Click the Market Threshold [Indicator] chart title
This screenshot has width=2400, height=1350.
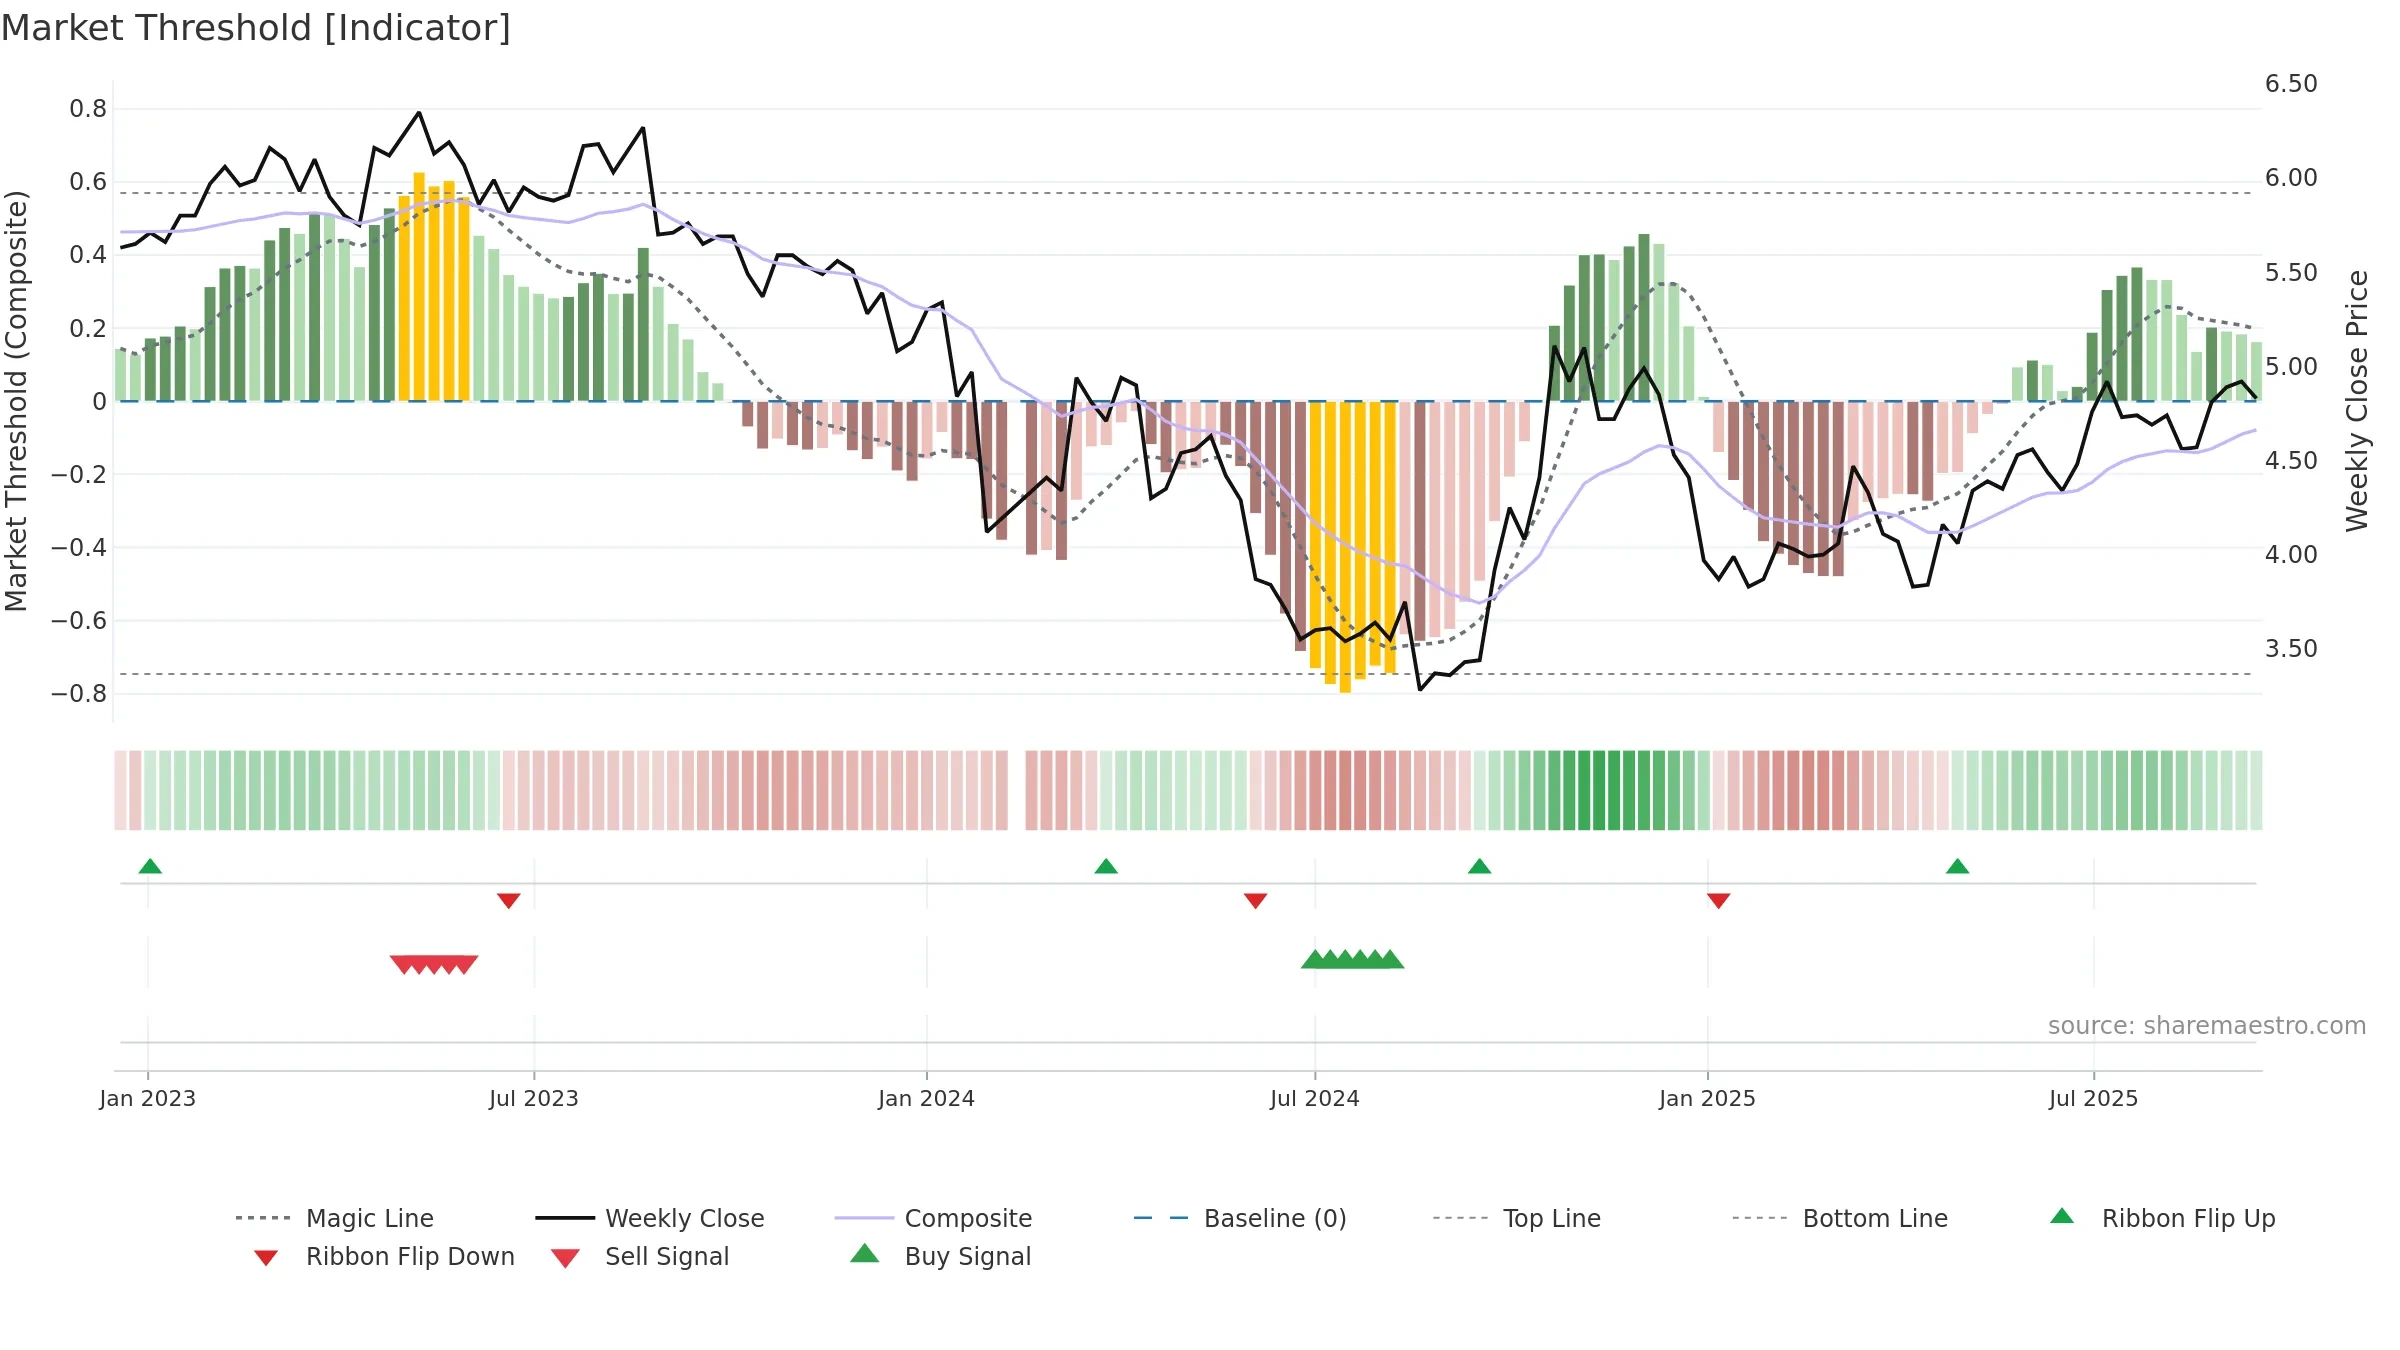[x=256, y=28]
